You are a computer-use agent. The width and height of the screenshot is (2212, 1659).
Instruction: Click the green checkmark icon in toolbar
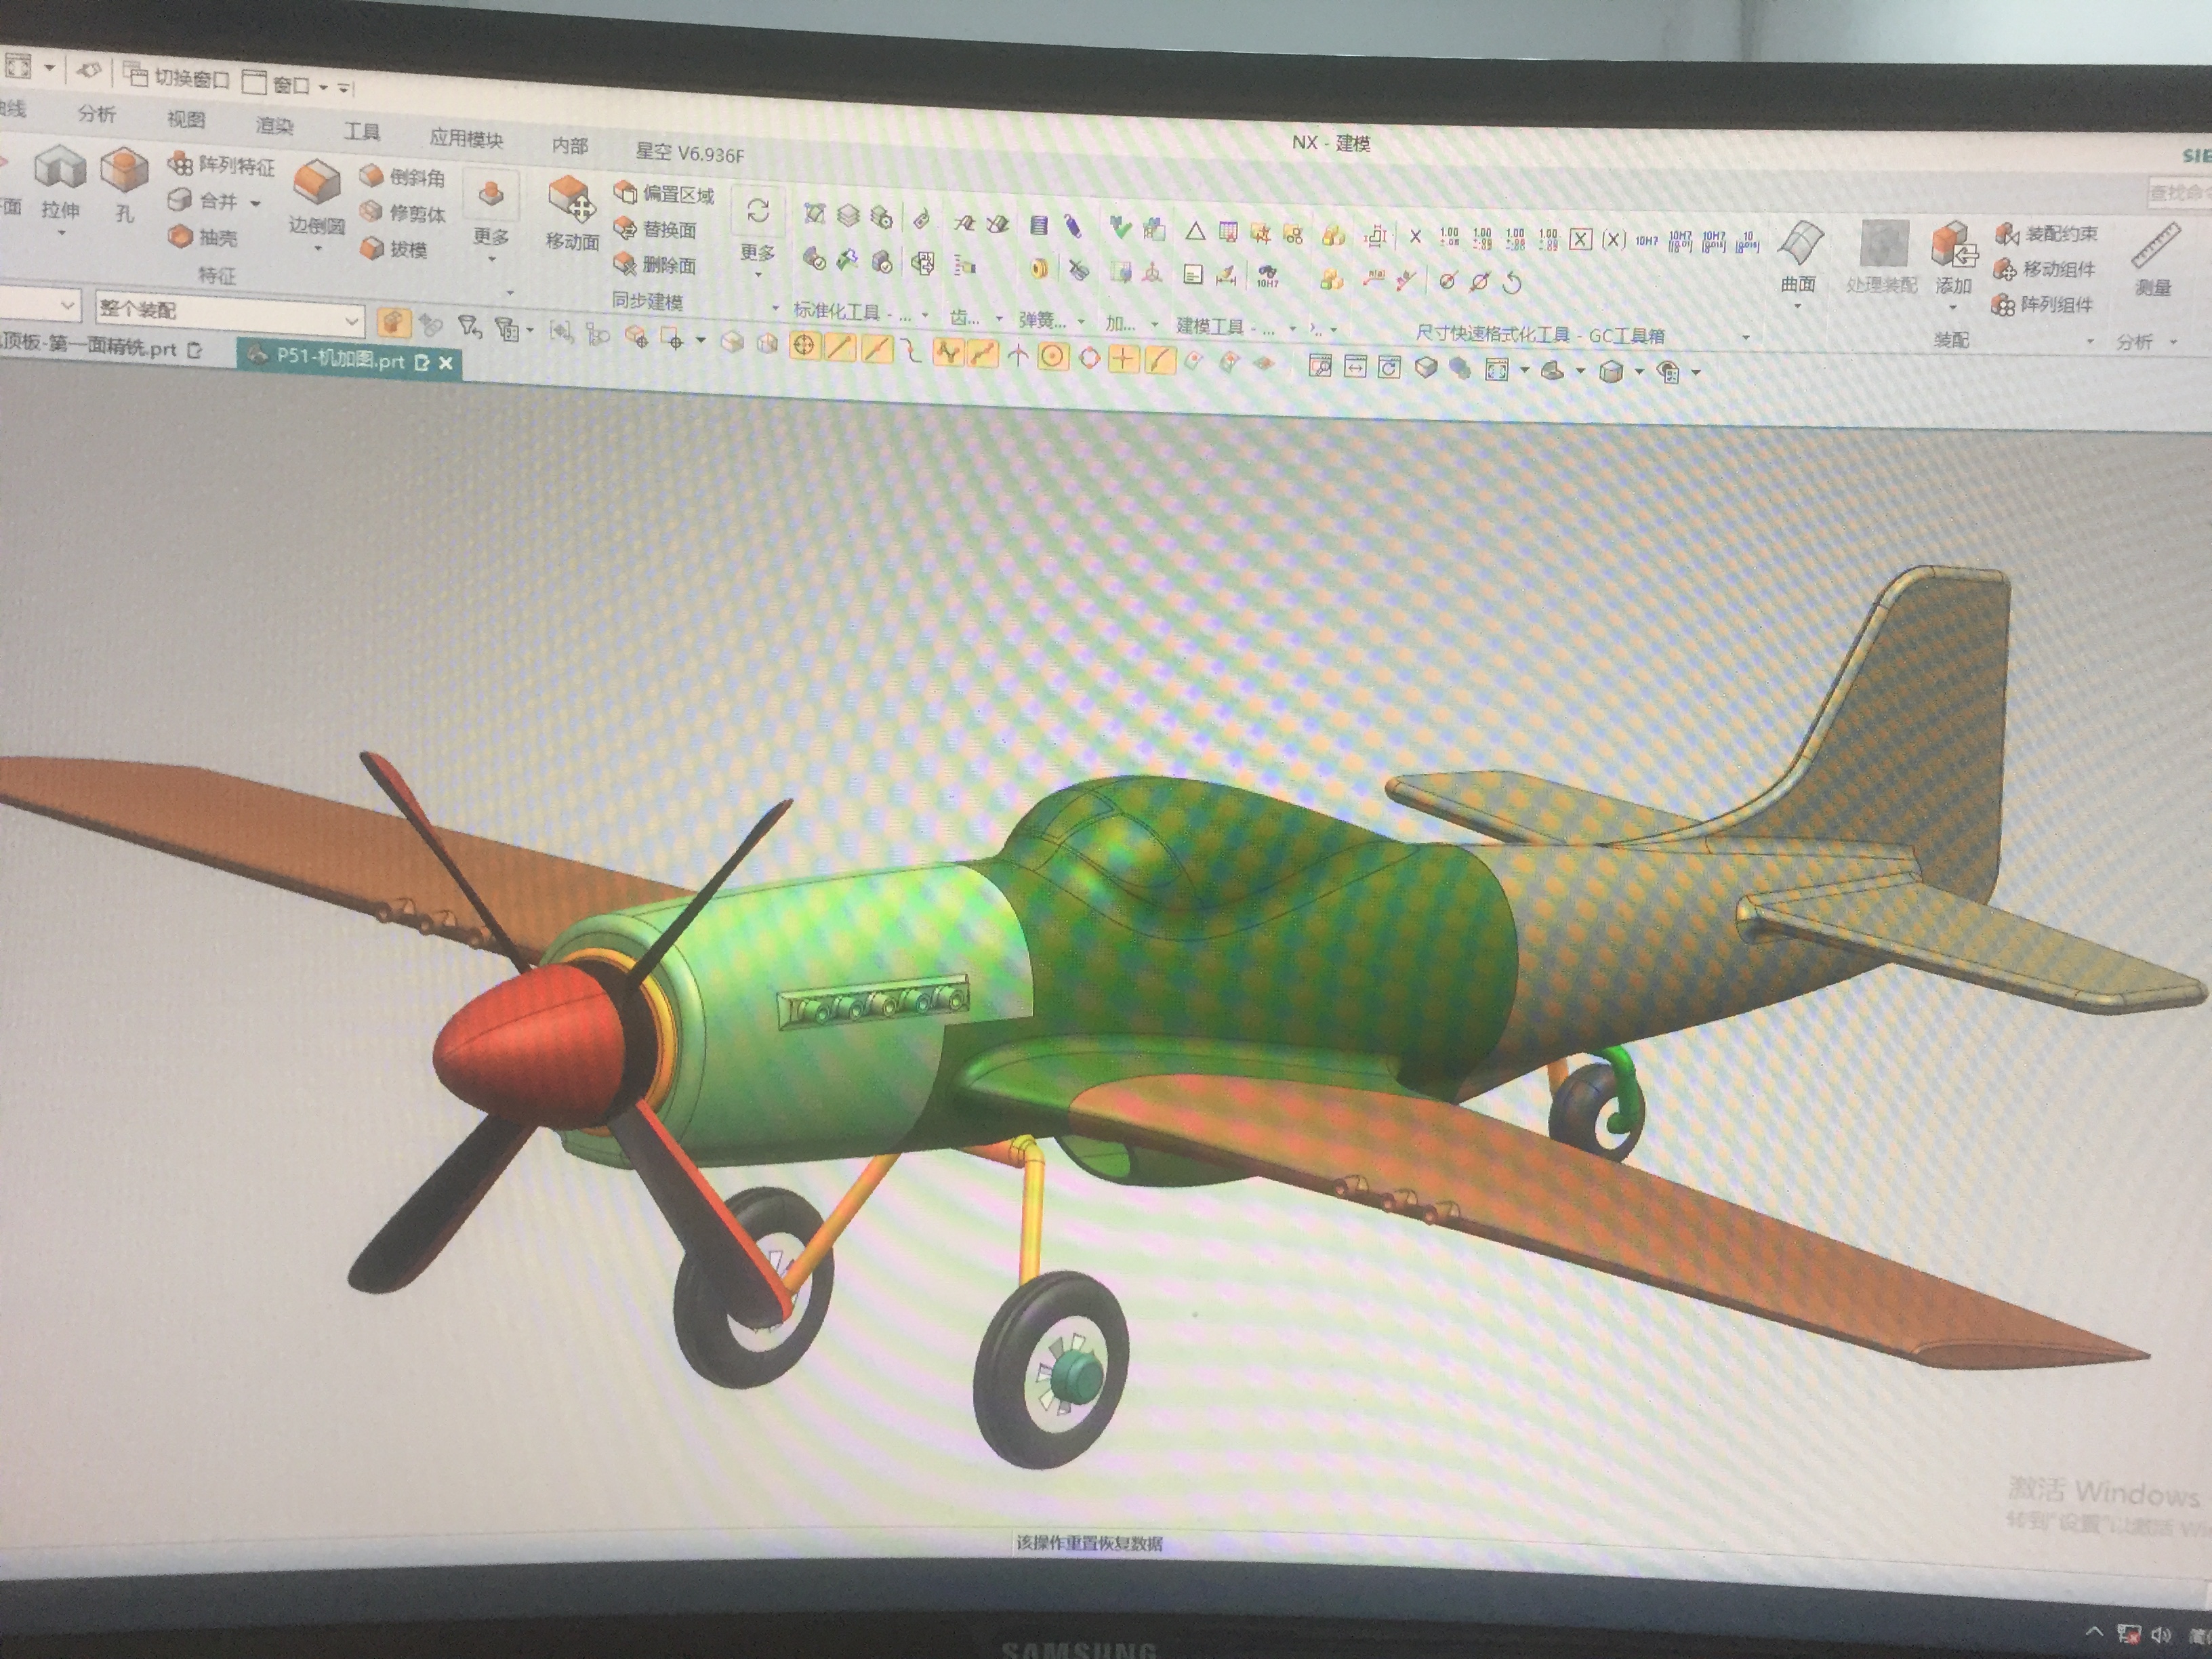pos(1120,228)
